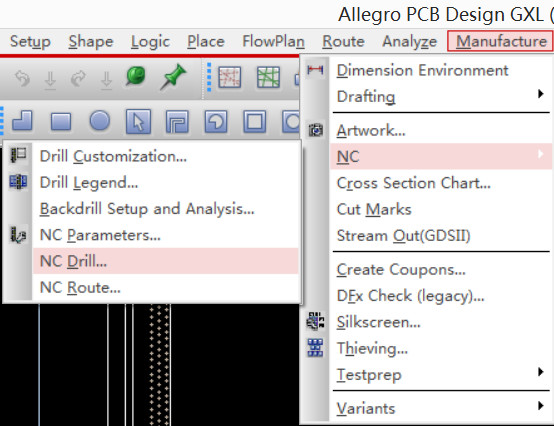Expand the Variants submenu
The width and height of the screenshot is (554, 426).
441,408
